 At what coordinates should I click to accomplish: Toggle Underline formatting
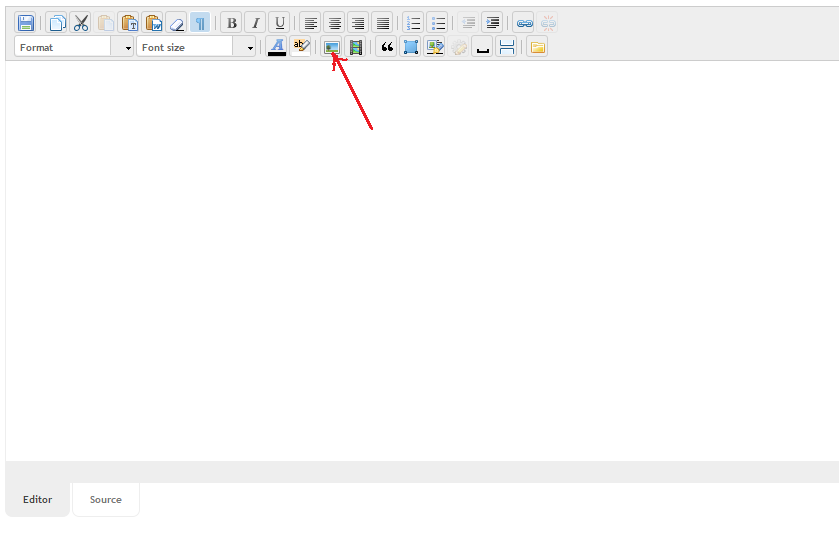[x=279, y=23]
